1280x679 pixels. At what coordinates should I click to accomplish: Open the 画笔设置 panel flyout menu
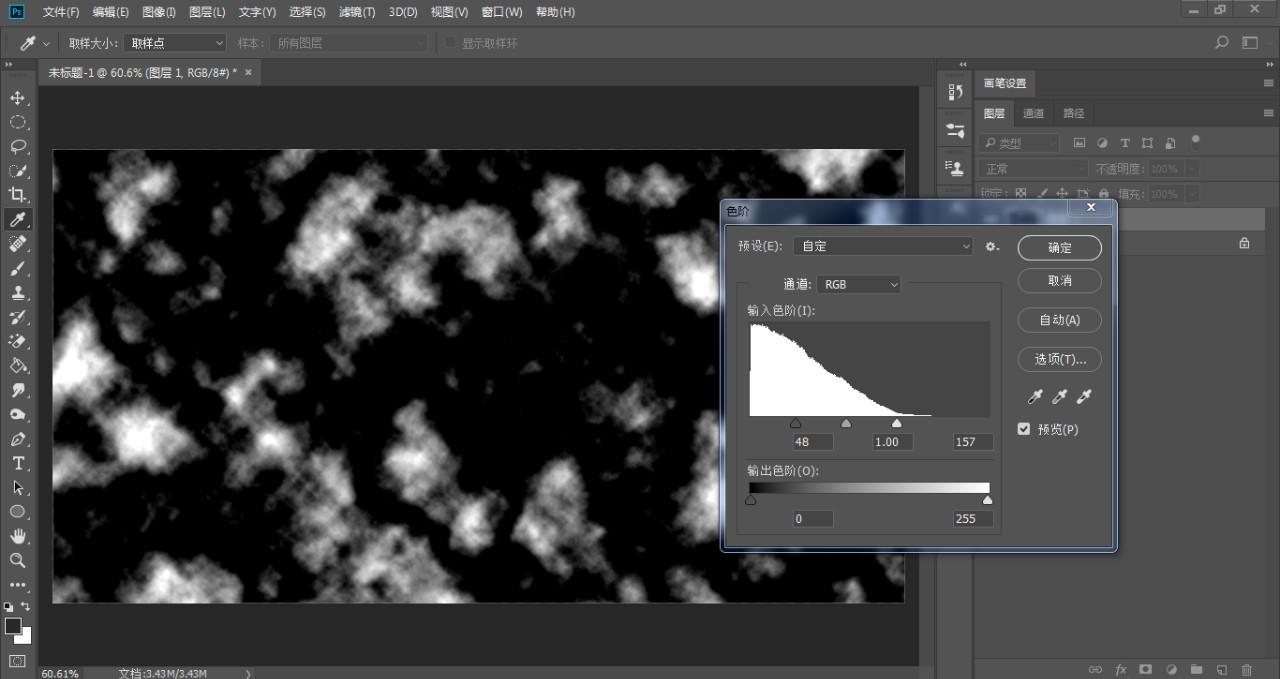[x=1268, y=83]
